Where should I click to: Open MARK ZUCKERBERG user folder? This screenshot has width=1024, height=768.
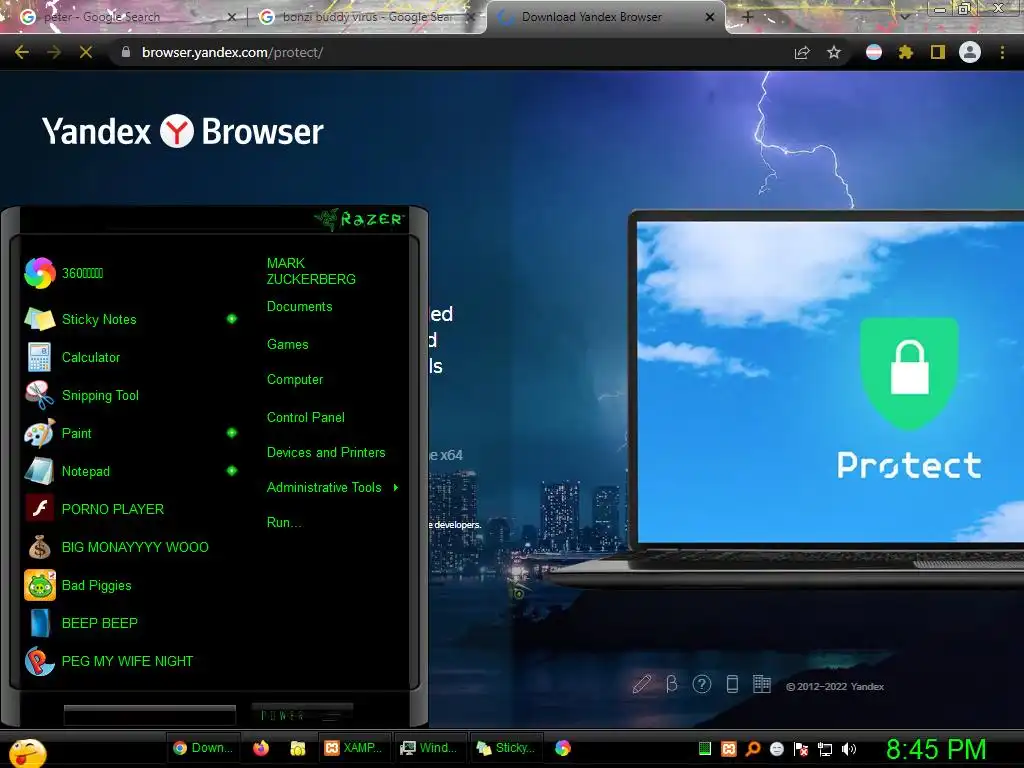click(311, 271)
